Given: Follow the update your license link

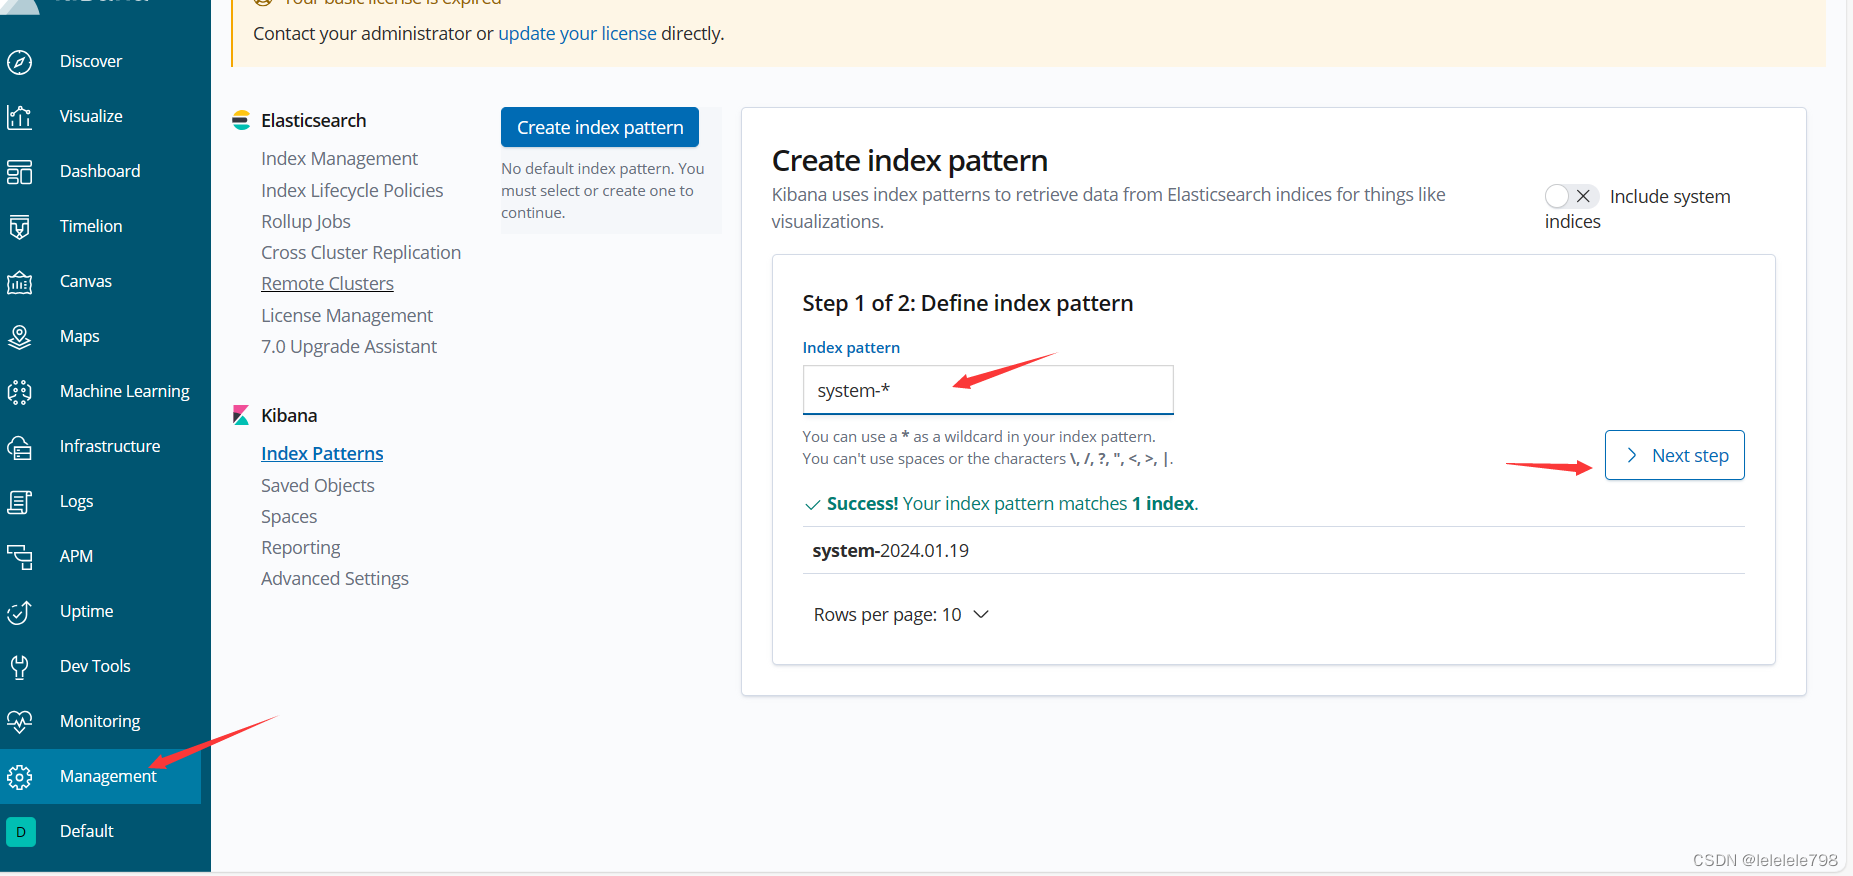Looking at the screenshot, I should (577, 33).
